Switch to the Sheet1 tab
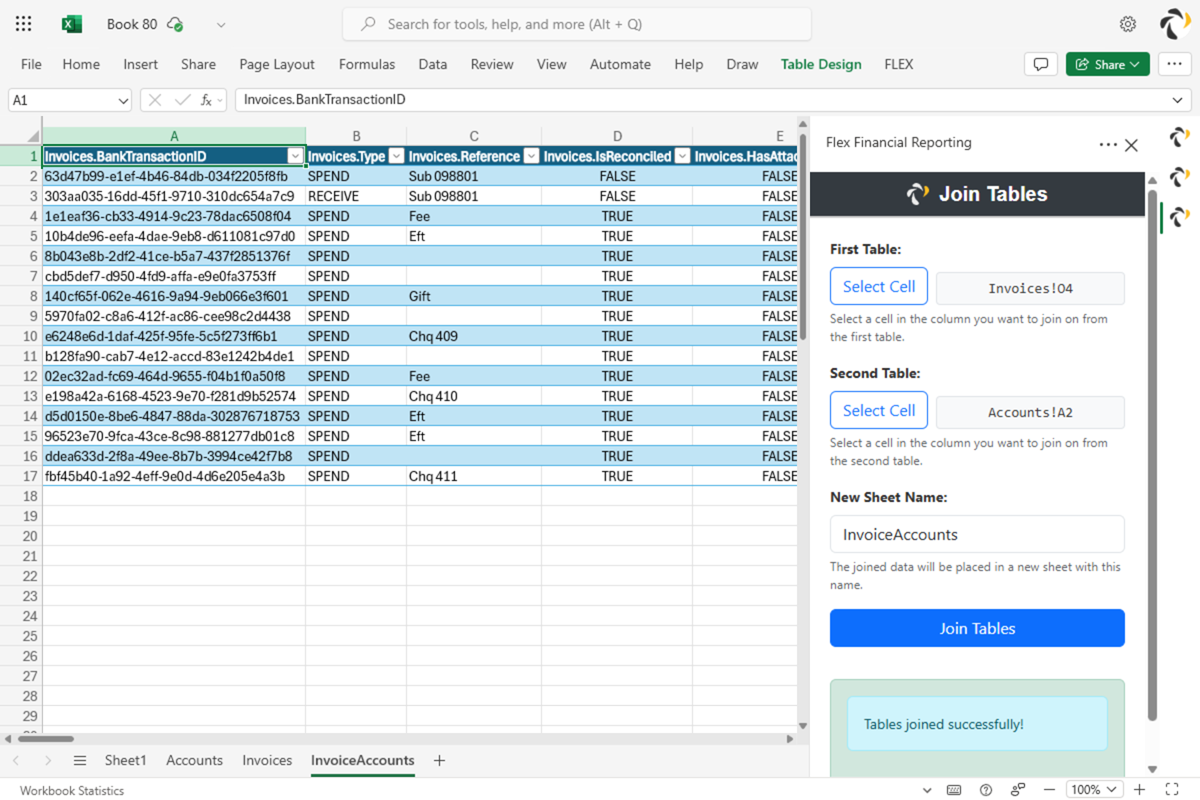Viewport: 1200px width, 800px height. coord(125,761)
